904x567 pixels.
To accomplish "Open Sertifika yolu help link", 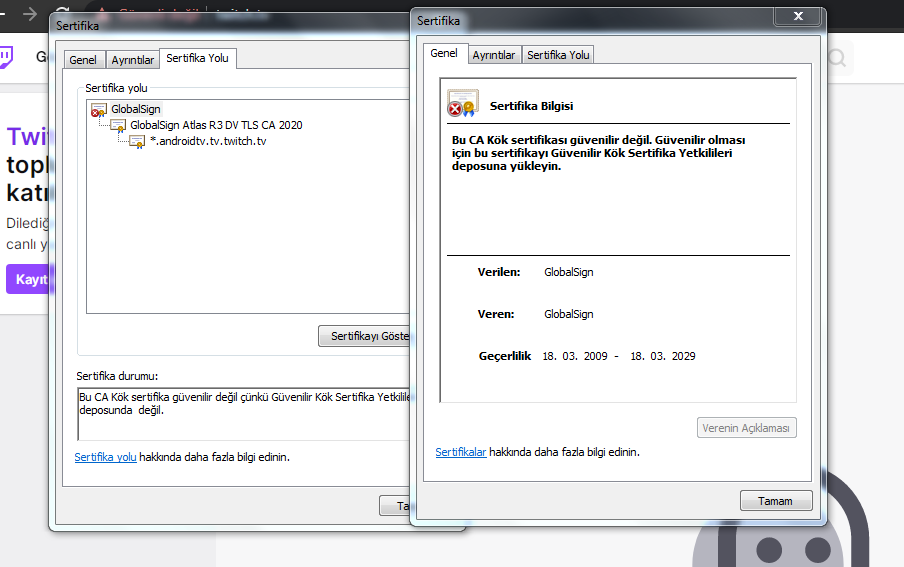I will point(106,457).
